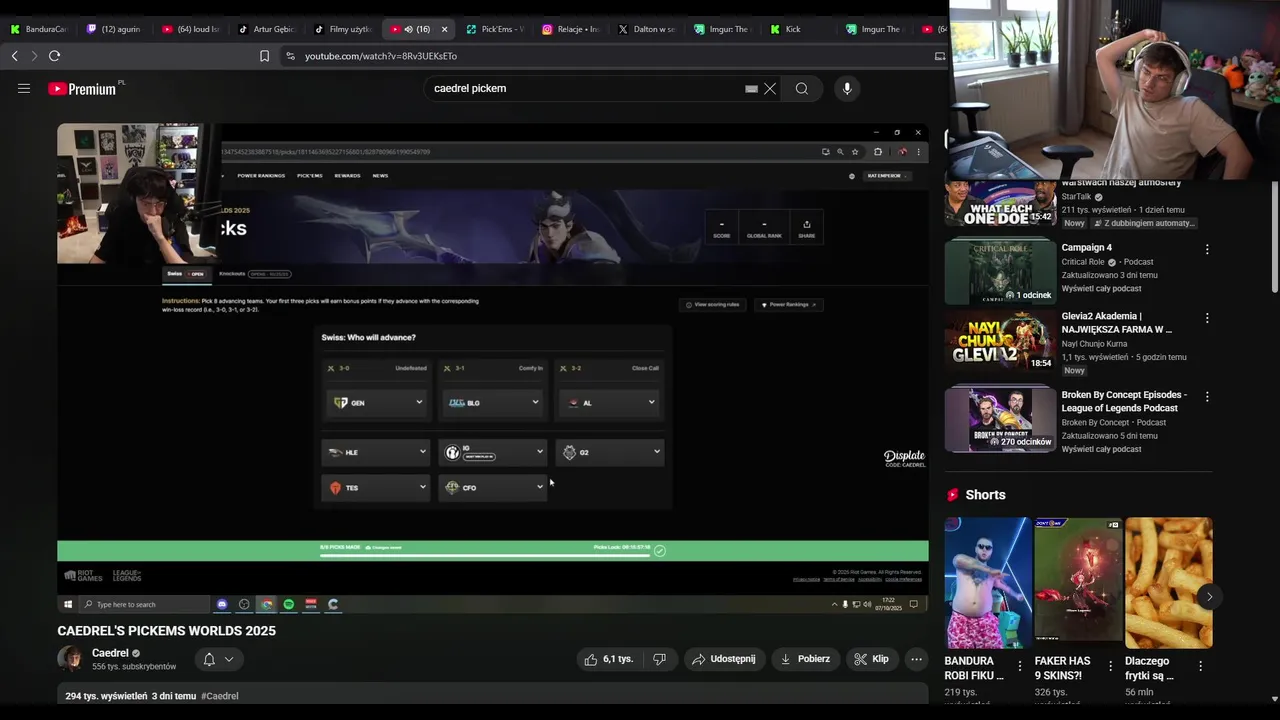Open the StarTalk 15:42 video thumbnail

pyautogui.click(x=1000, y=203)
